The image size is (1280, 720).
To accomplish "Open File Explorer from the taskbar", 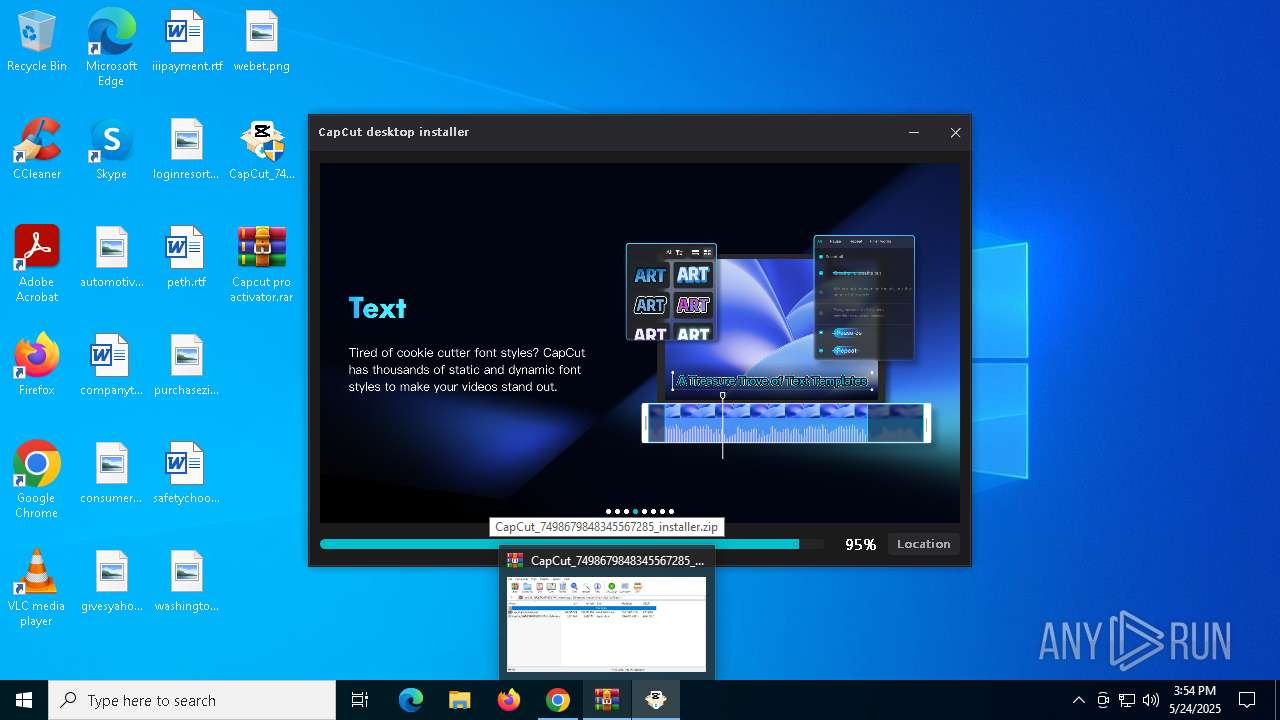I will pyautogui.click(x=459, y=700).
